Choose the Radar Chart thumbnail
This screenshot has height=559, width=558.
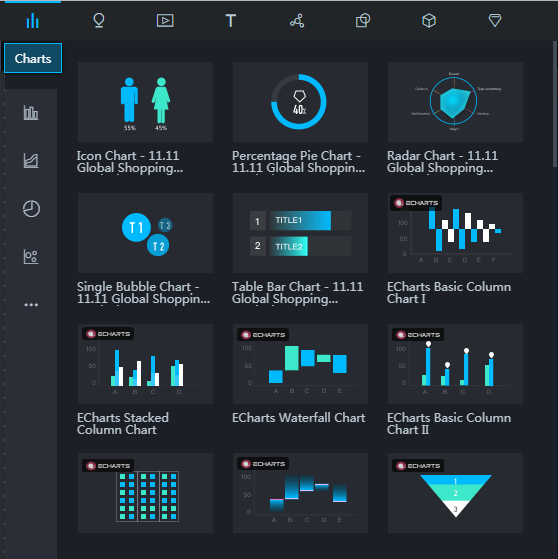(455, 102)
